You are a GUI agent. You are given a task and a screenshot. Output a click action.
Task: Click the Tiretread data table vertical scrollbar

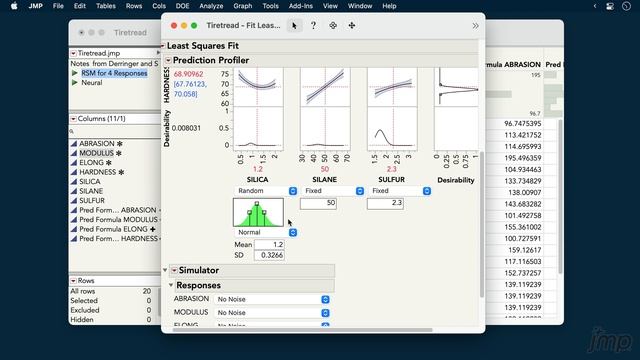(560, 196)
